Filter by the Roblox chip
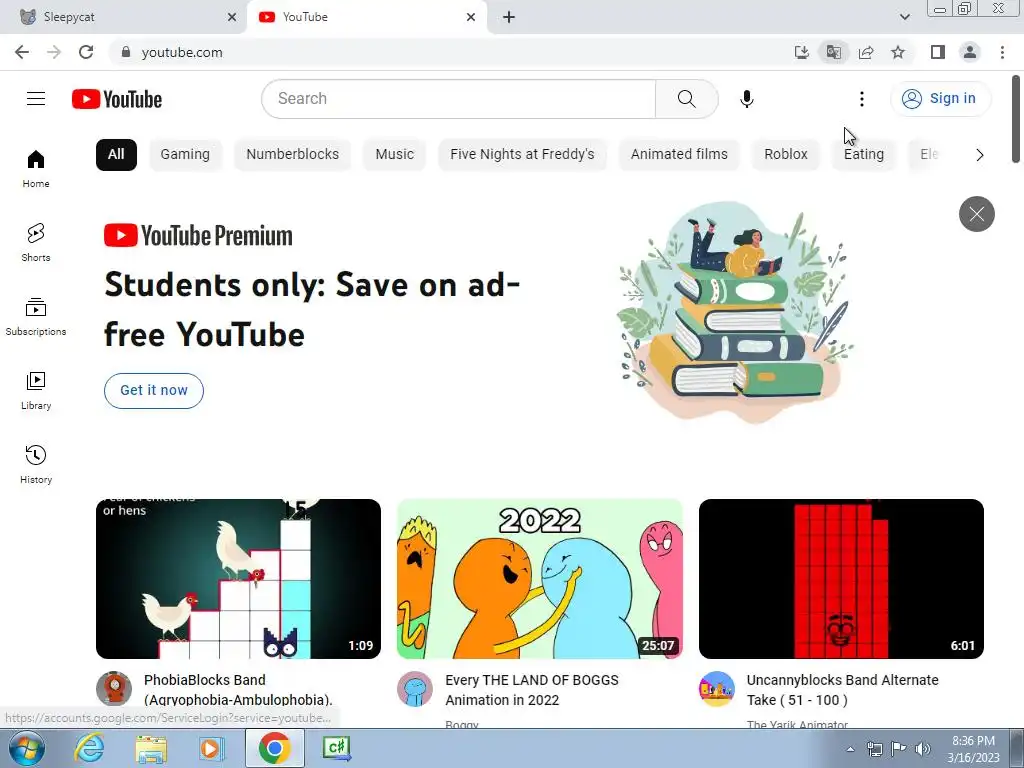This screenshot has width=1024, height=768. click(786, 155)
